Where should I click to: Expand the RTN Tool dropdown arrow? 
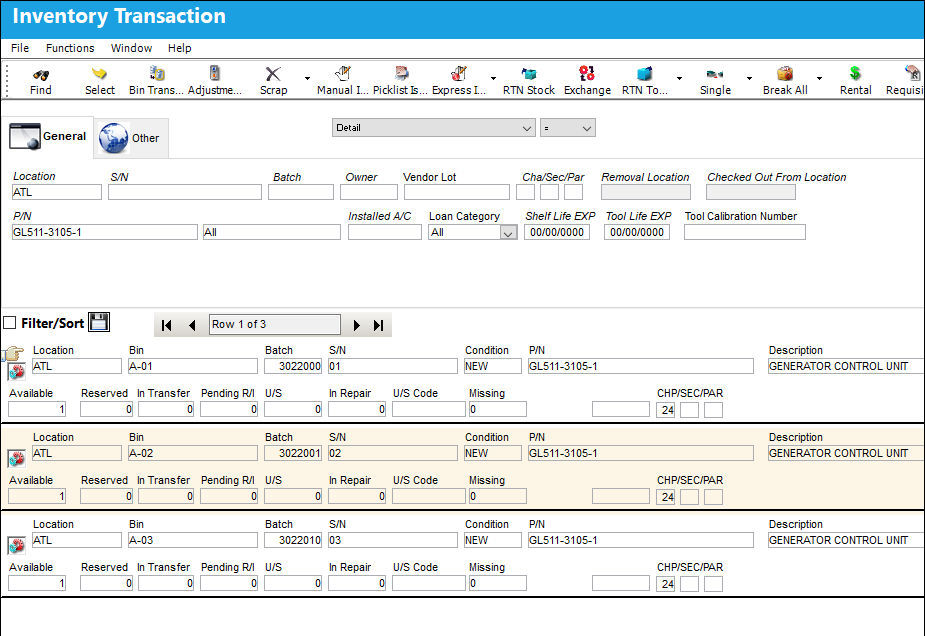(680, 78)
